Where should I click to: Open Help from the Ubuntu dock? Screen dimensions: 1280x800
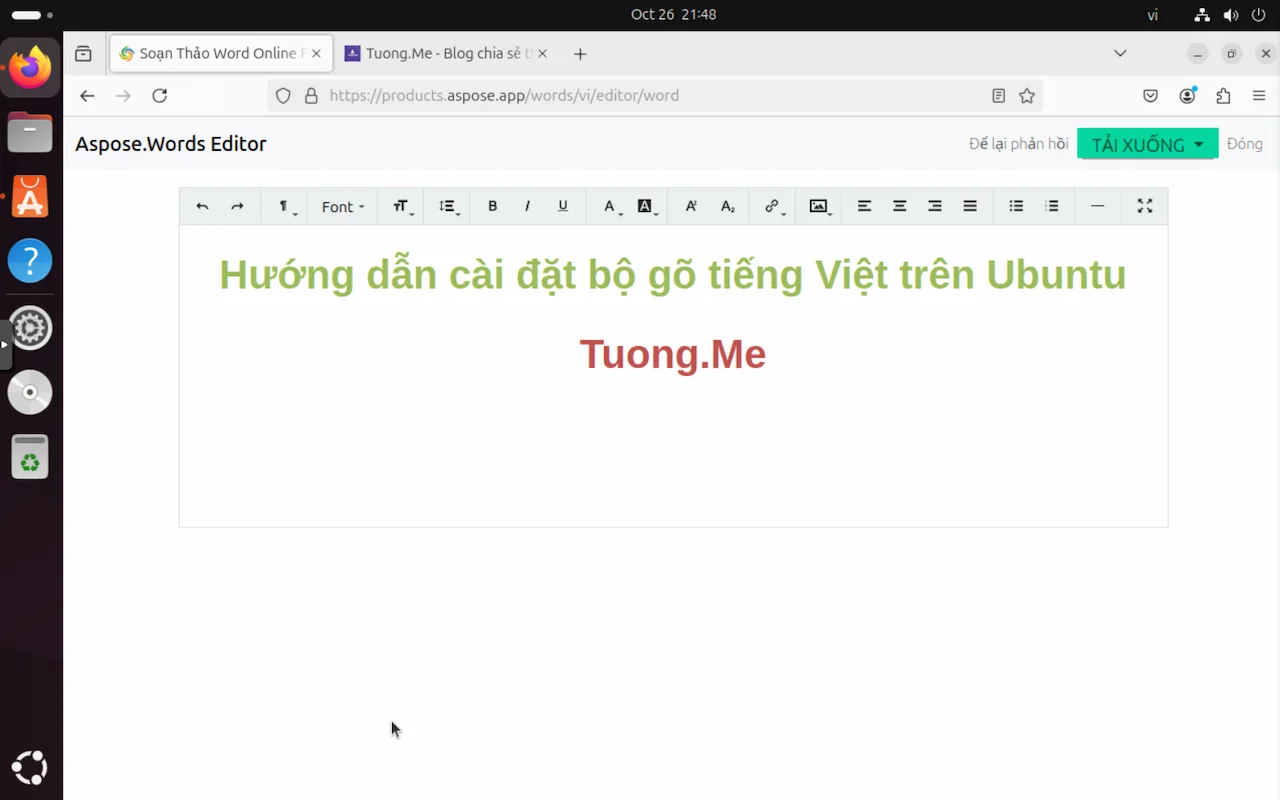30,261
